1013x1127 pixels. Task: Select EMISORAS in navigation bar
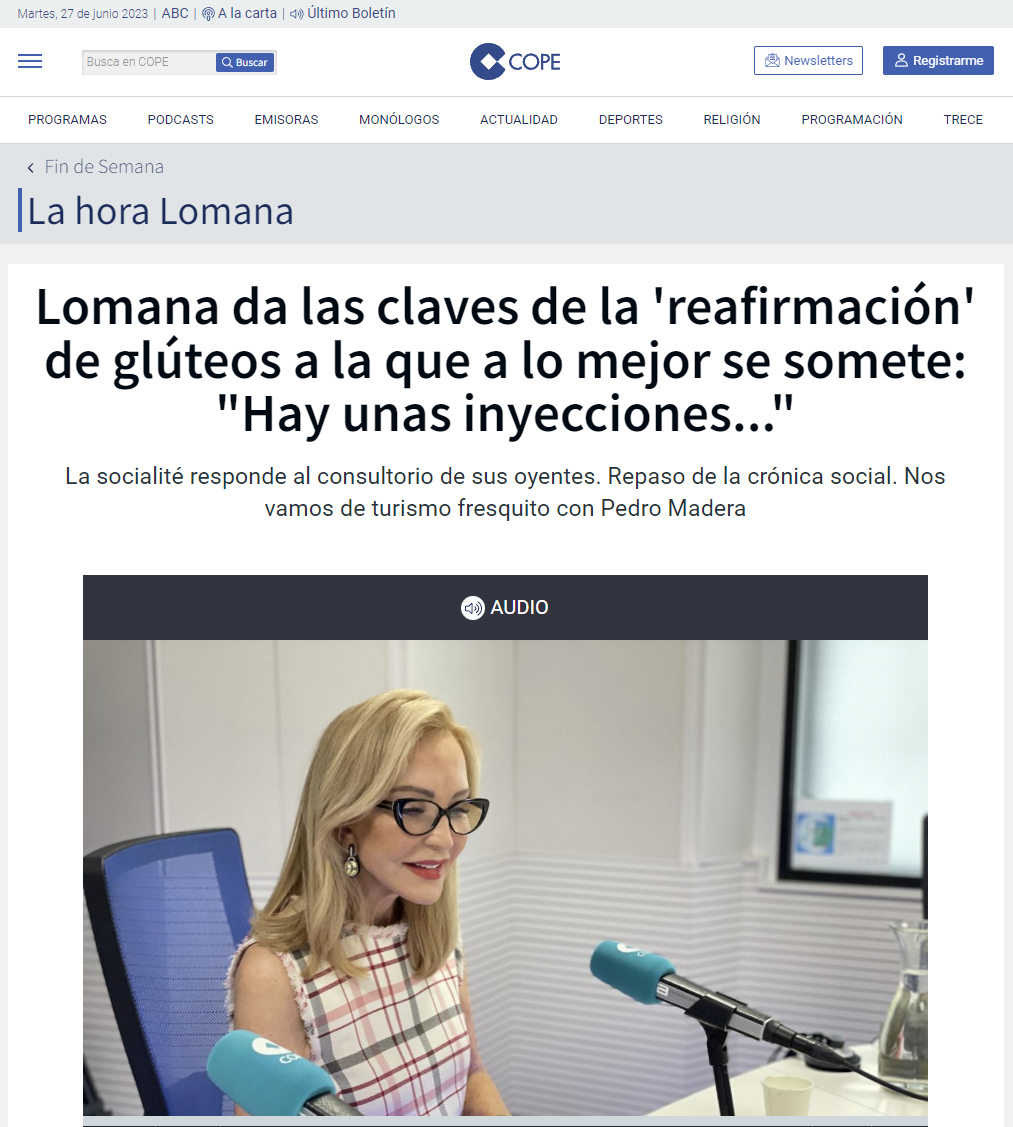[286, 120]
